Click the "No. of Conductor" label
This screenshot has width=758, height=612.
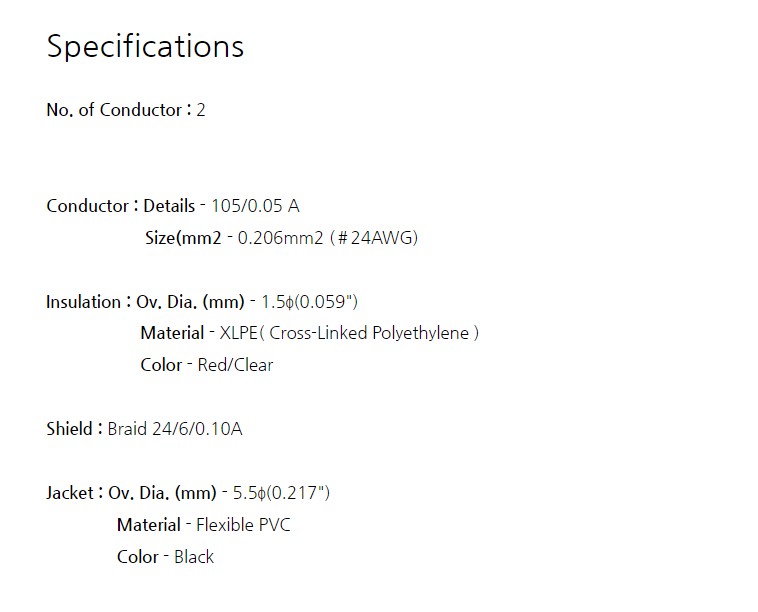tap(113, 110)
